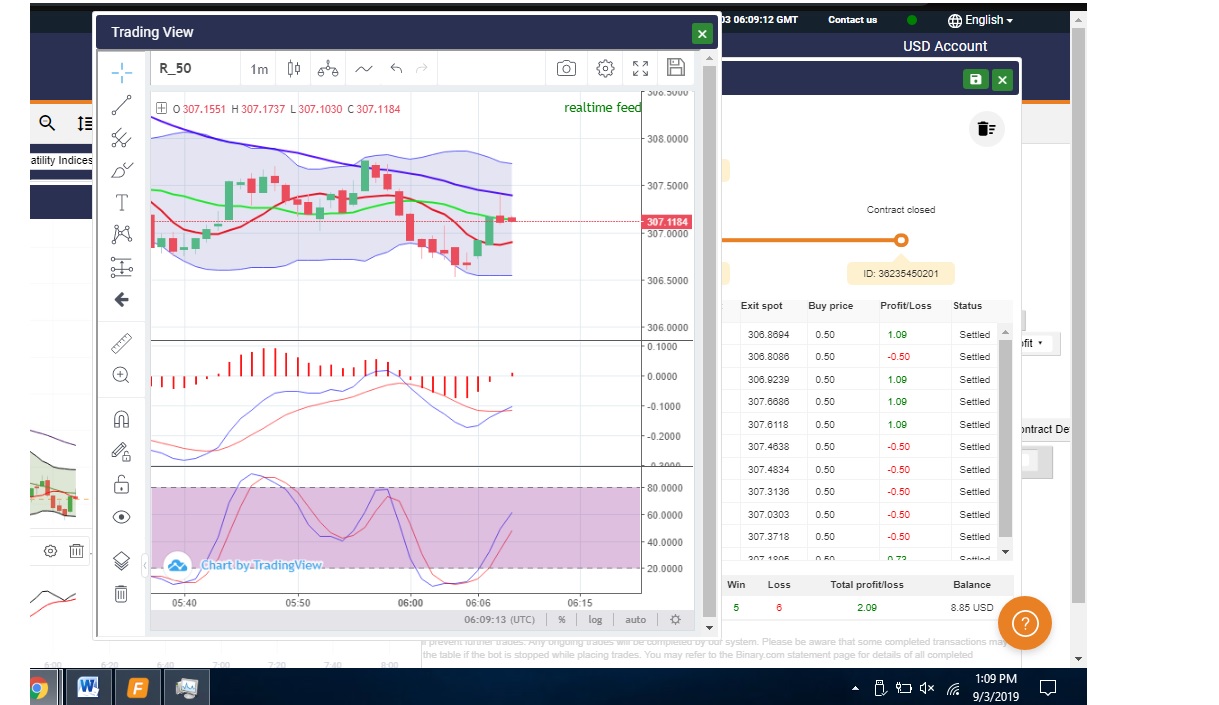Image resolution: width=1219 pixels, height=705 pixels.
Task: Pick the measure ruler tool
Action: tap(121, 344)
